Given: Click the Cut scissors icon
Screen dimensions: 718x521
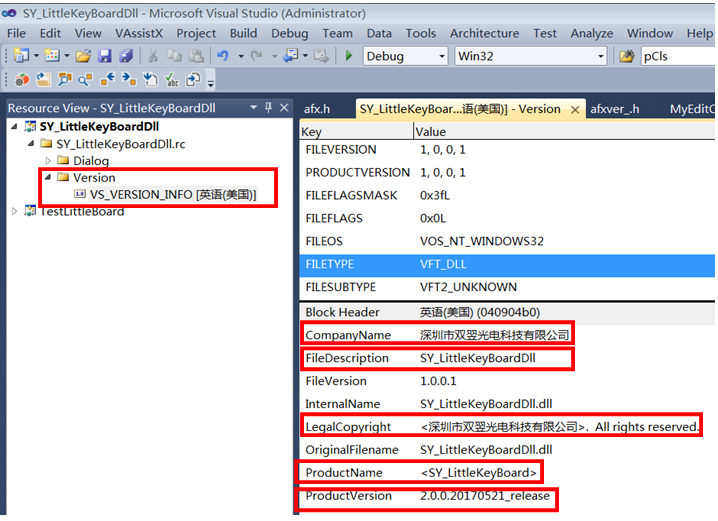Looking at the screenshot, I should (154, 56).
